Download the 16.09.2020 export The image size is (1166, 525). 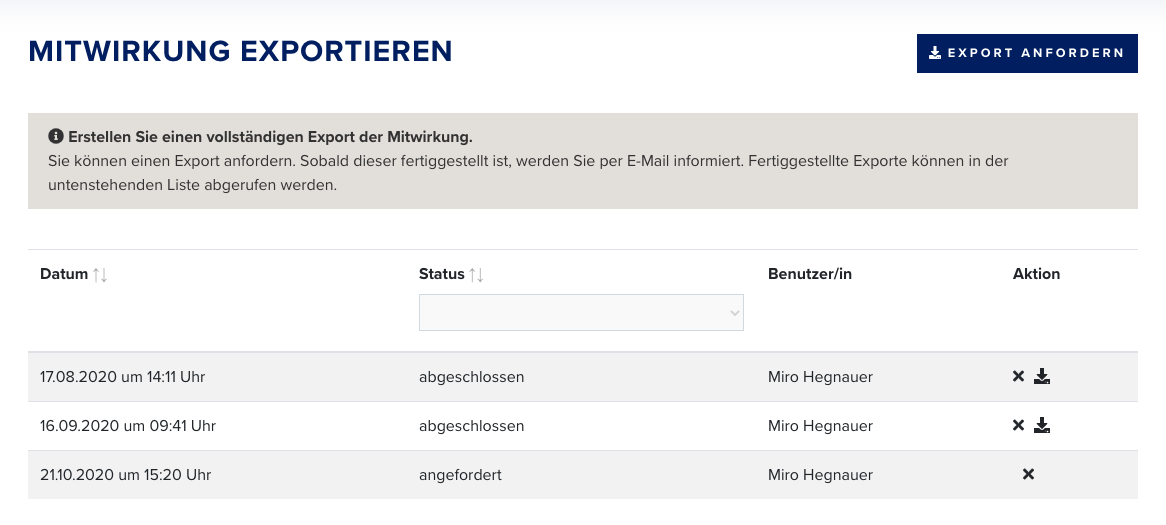tap(1042, 425)
